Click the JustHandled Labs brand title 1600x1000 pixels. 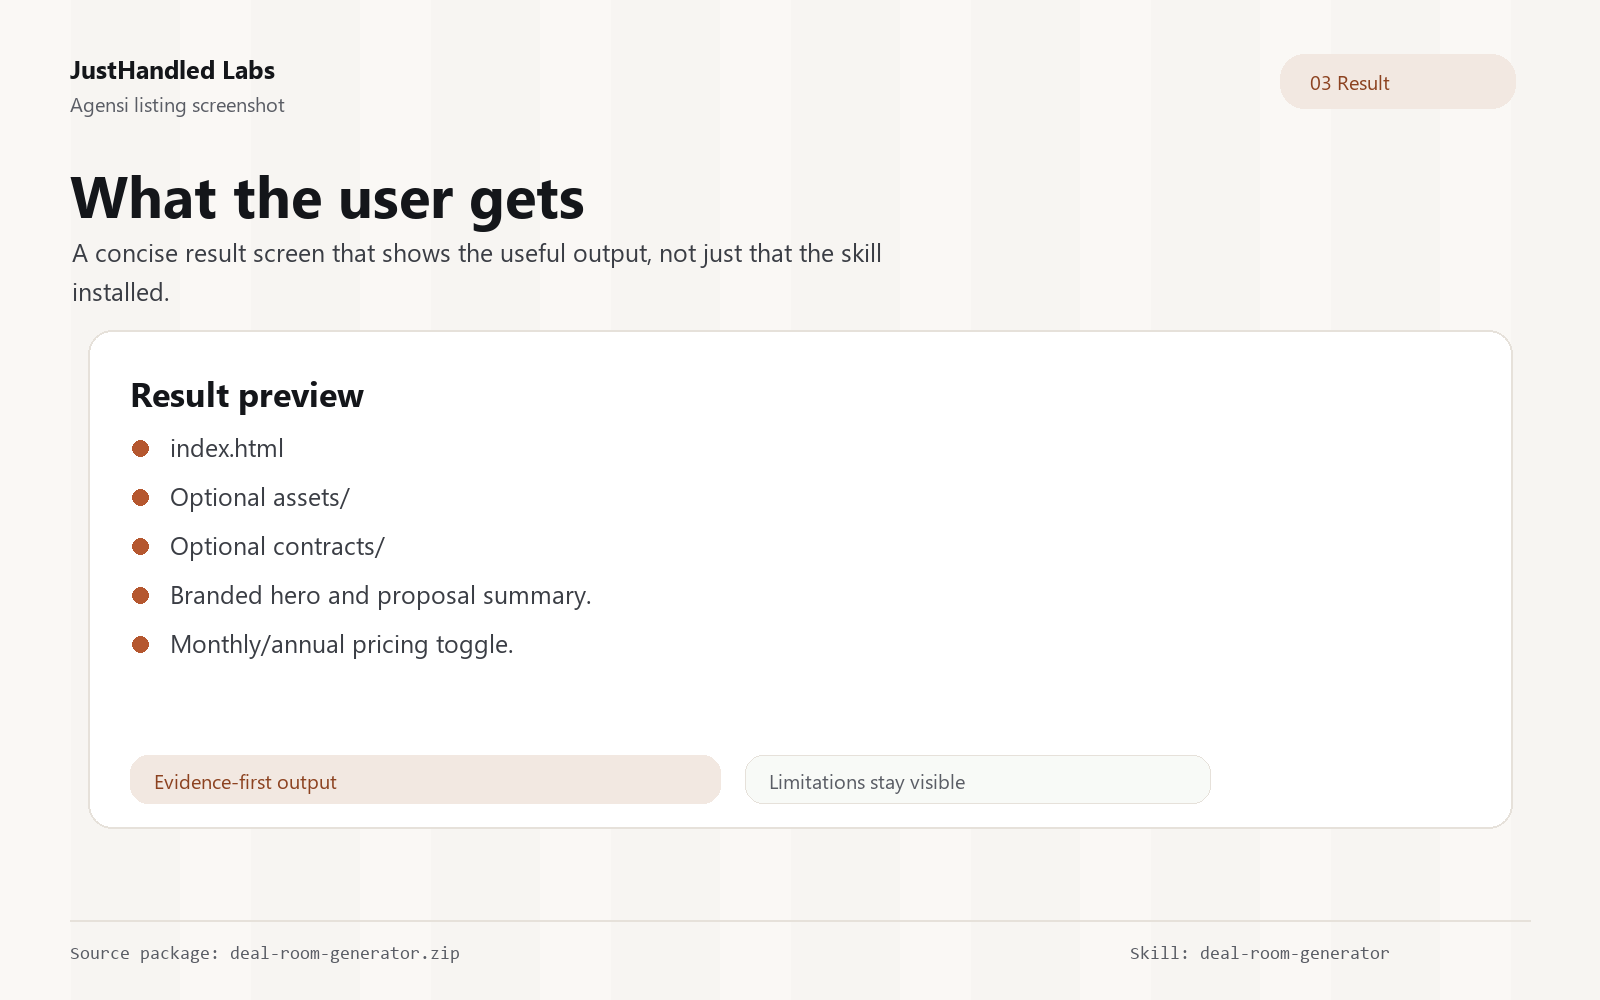pos(172,71)
